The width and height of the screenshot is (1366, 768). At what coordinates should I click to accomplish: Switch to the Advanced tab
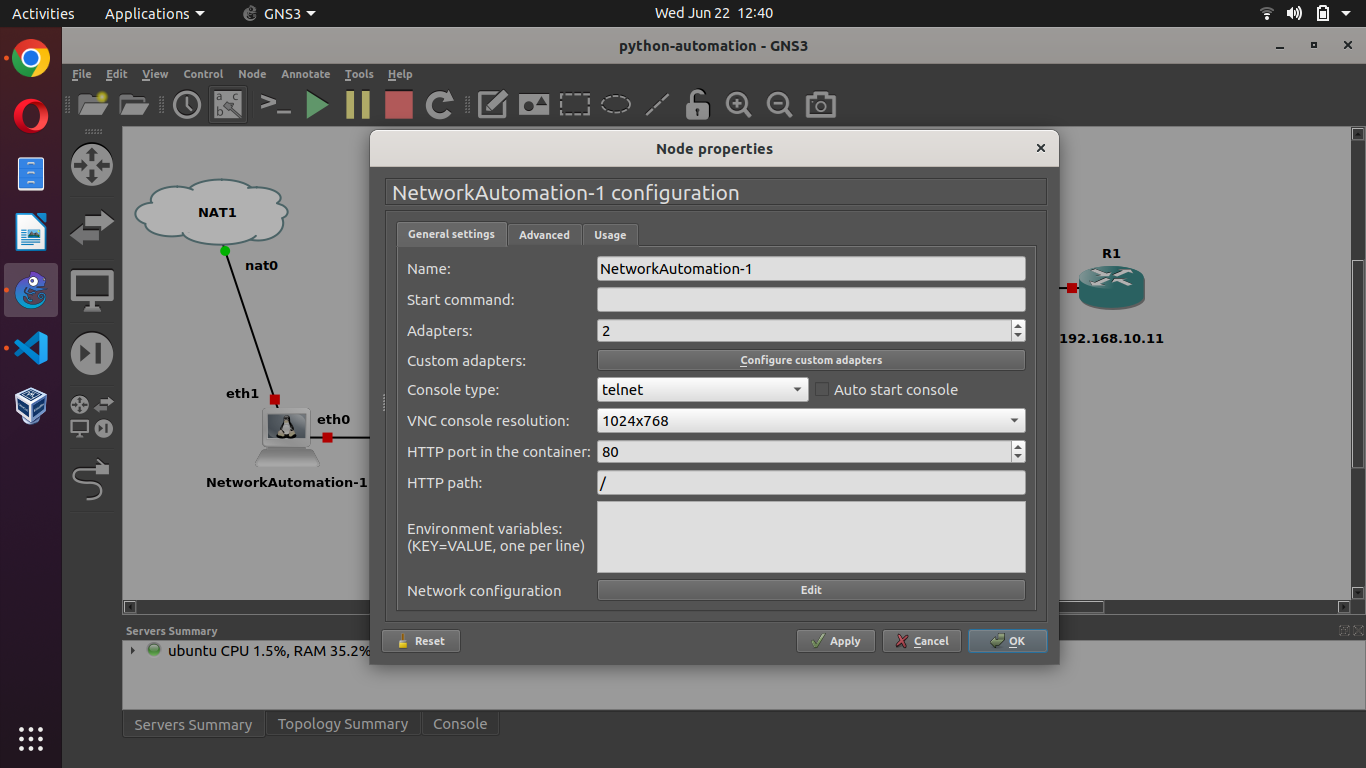(x=544, y=235)
